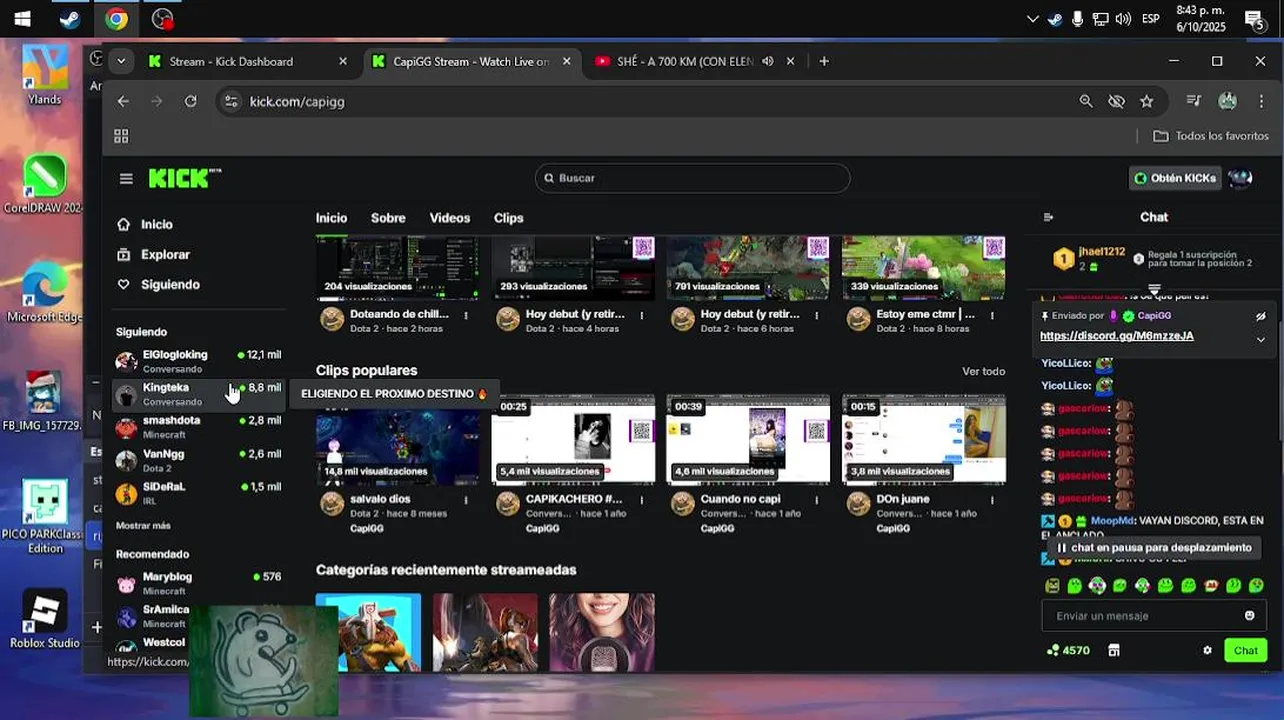1284x720 pixels.
Task: Reload the kick.com page
Action: 190,101
